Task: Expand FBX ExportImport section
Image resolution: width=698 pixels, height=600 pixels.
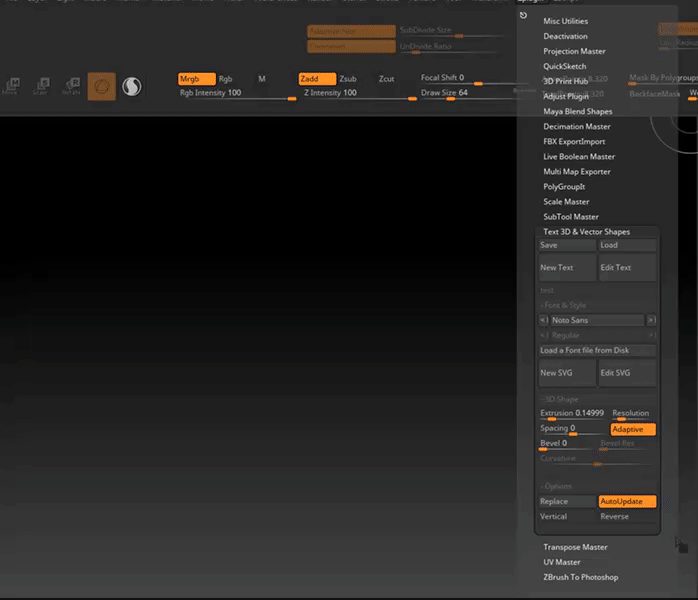Action: [x=574, y=142]
